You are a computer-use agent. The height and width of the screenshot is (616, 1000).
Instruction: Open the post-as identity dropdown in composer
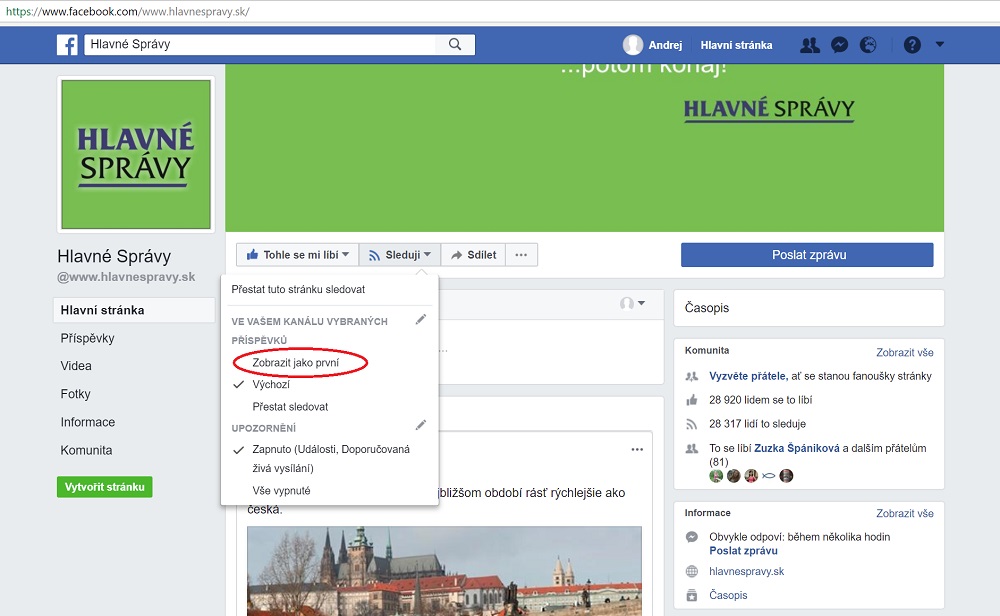(x=632, y=304)
